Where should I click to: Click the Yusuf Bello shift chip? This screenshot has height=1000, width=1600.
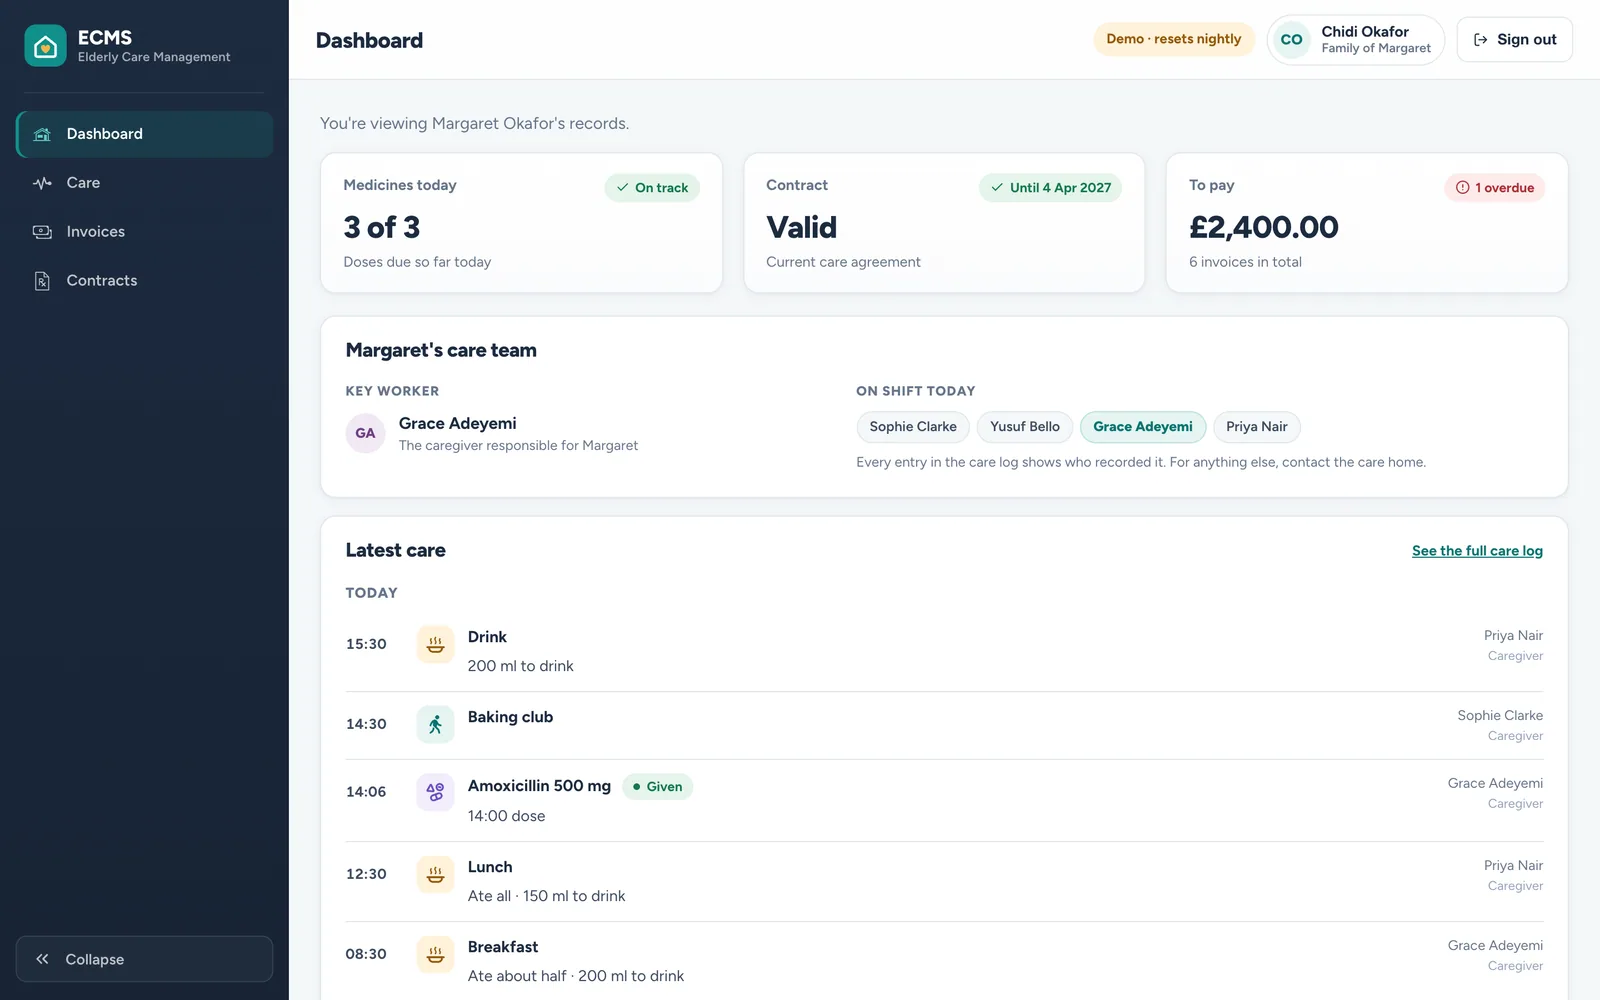(1025, 427)
